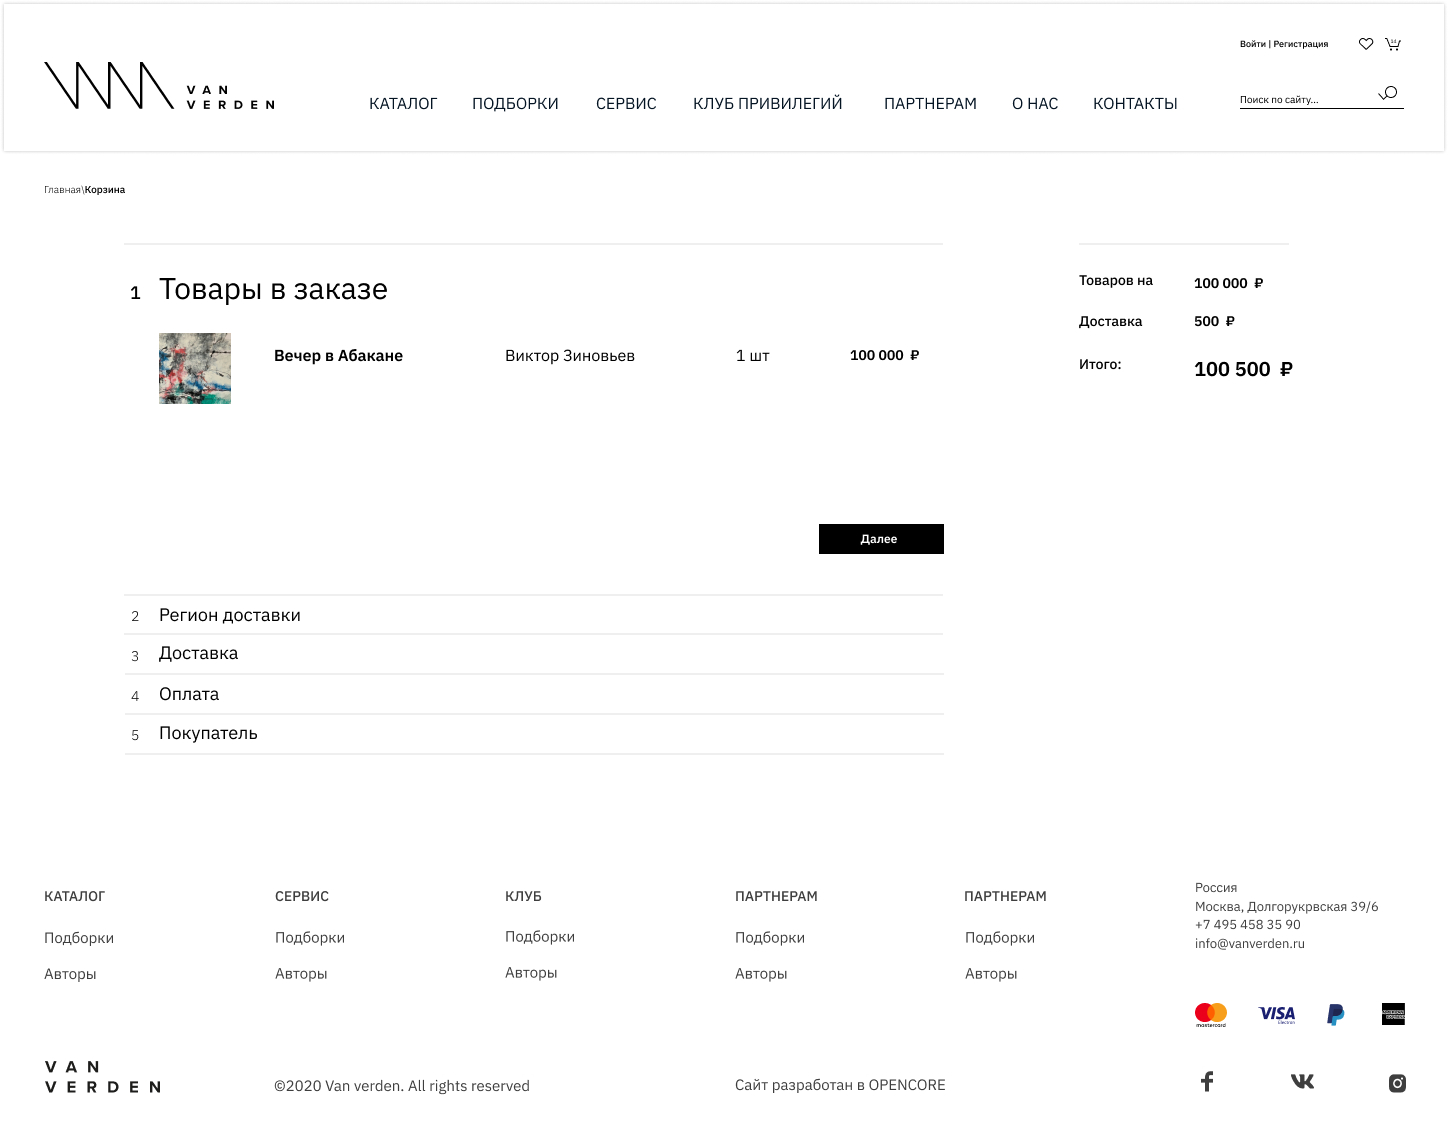This screenshot has width=1448, height=1133.
Task: Click the info@vanverden.ru email address
Action: (1250, 944)
